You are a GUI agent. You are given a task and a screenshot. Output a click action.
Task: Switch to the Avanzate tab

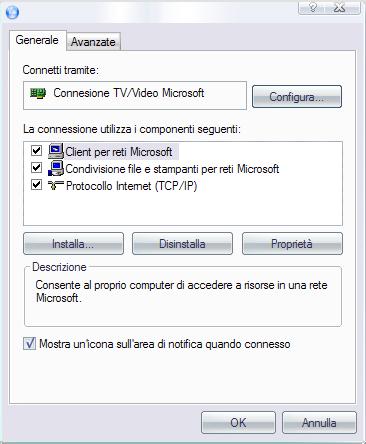tap(93, 42)
